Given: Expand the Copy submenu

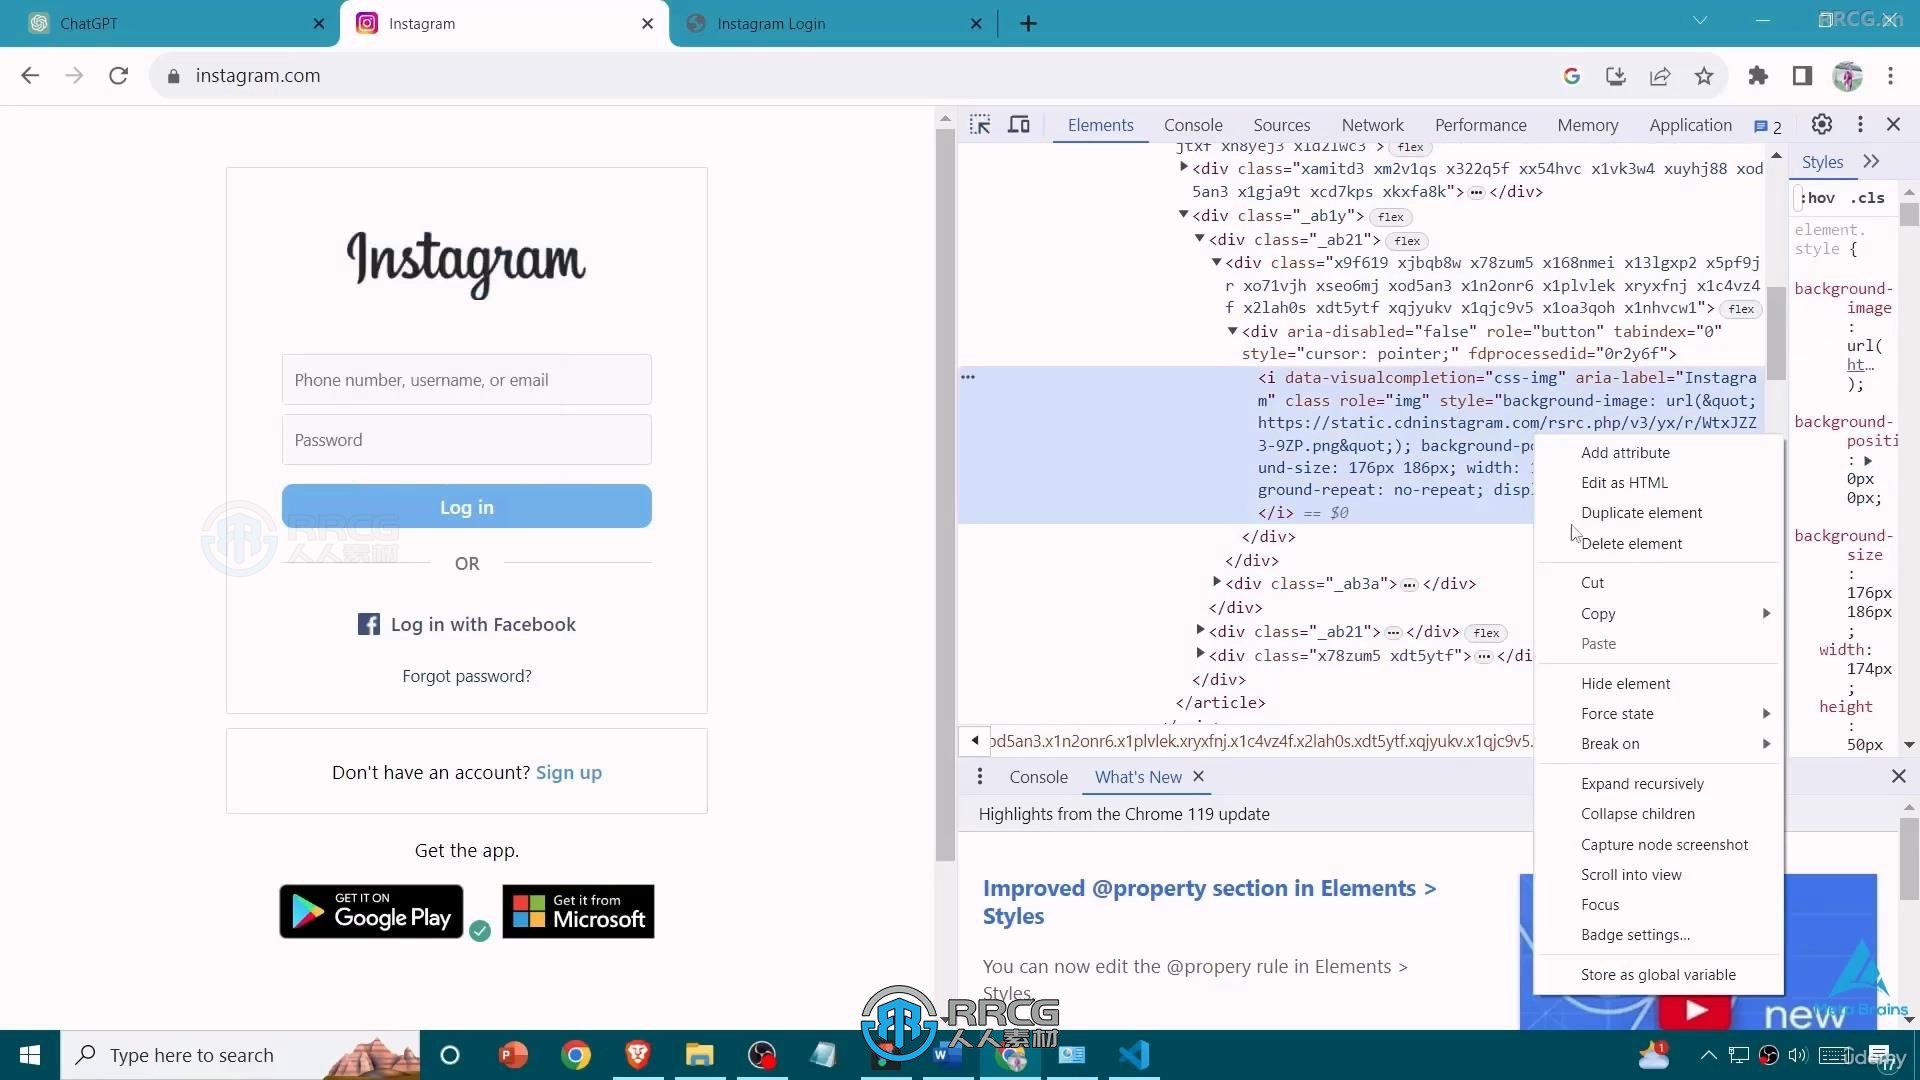Looking at the screenshot, I should coord(1659,613).
